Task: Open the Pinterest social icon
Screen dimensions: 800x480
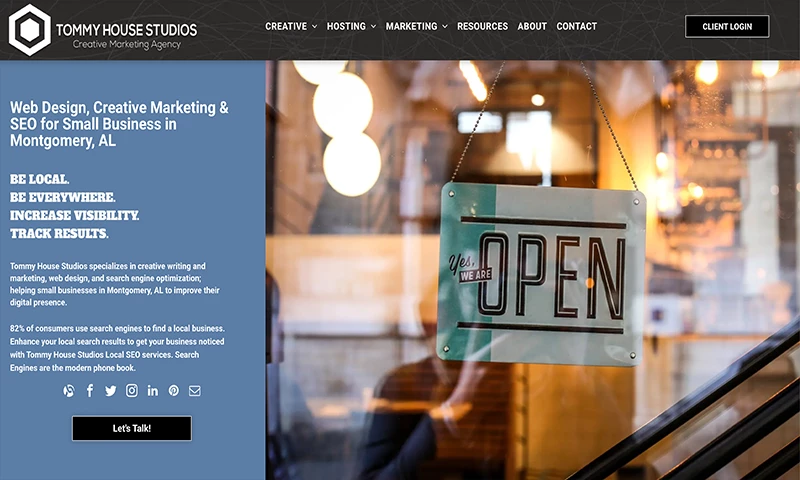Action: coord(174,391)
